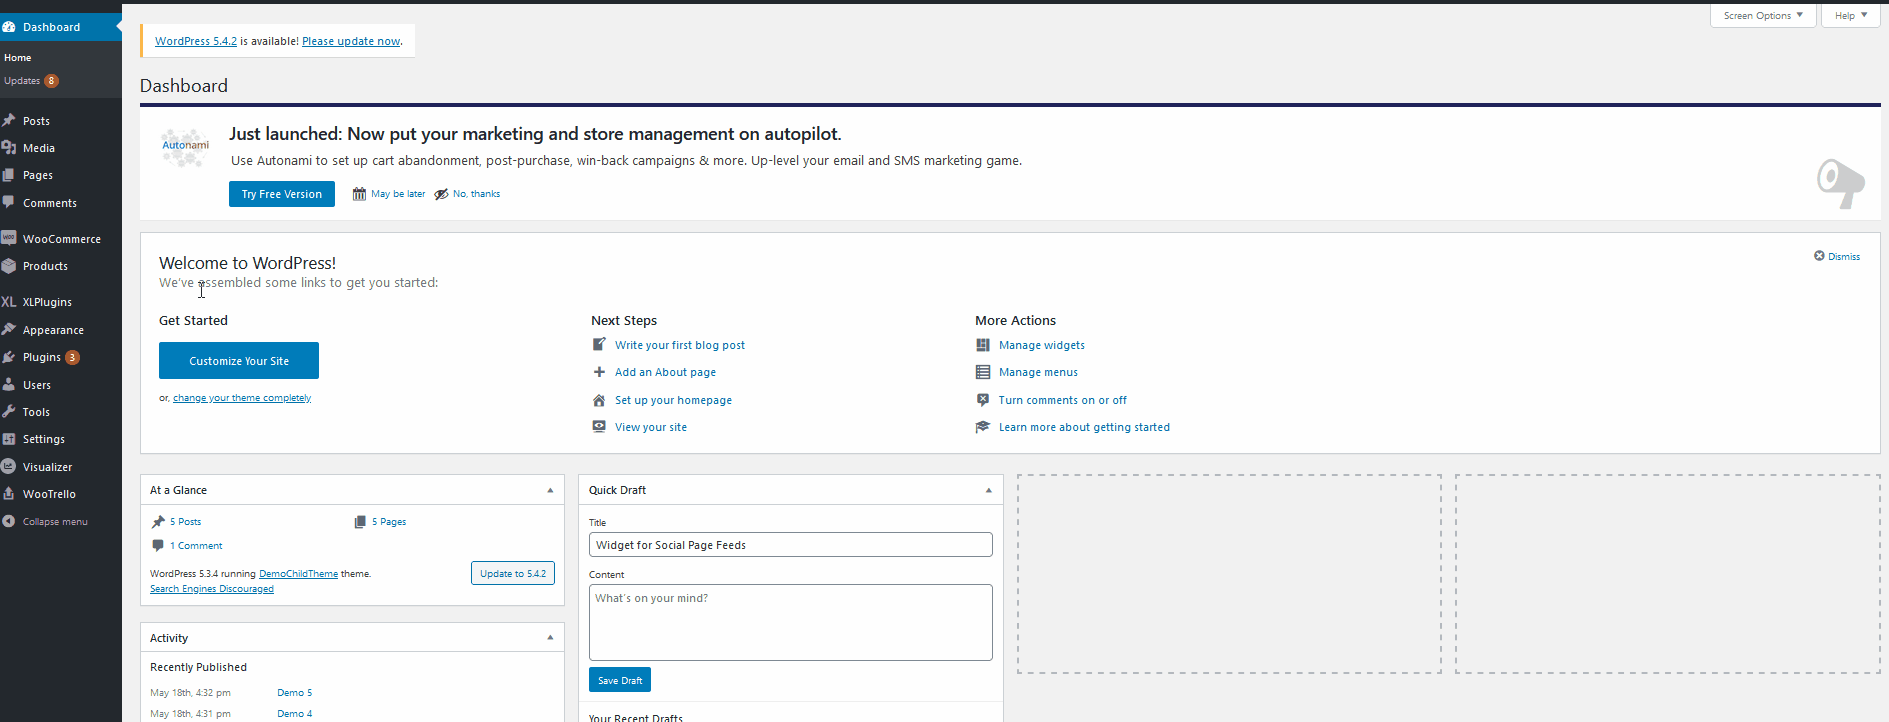Click the Collapse menu arrow icon
Screen dimensions: 1889x722
pyautogui.click(x=9, y=521)
